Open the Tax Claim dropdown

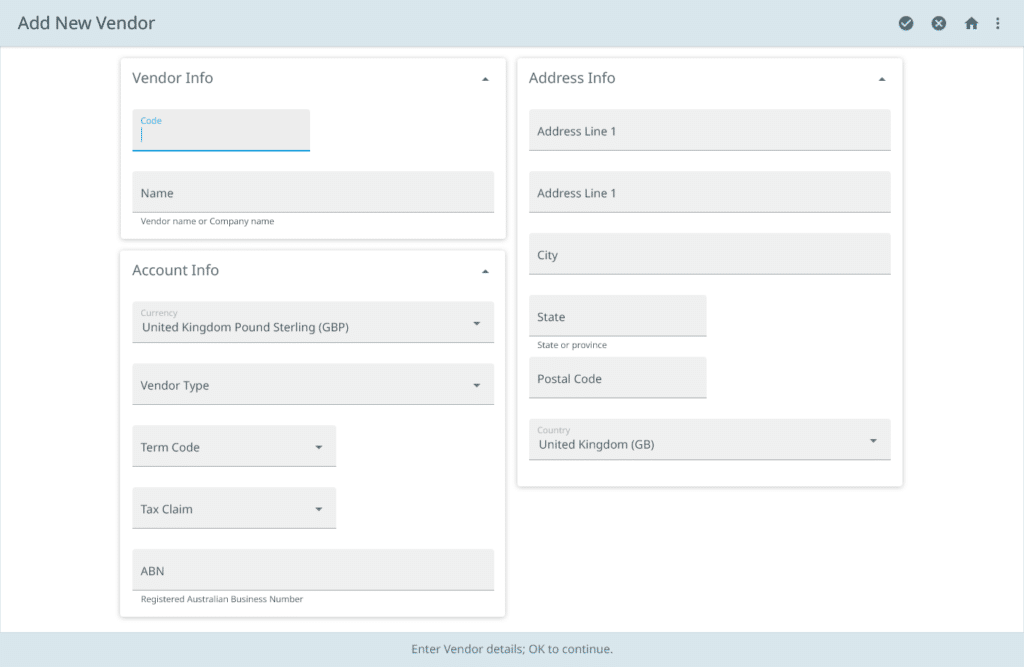tap(234, 508)
